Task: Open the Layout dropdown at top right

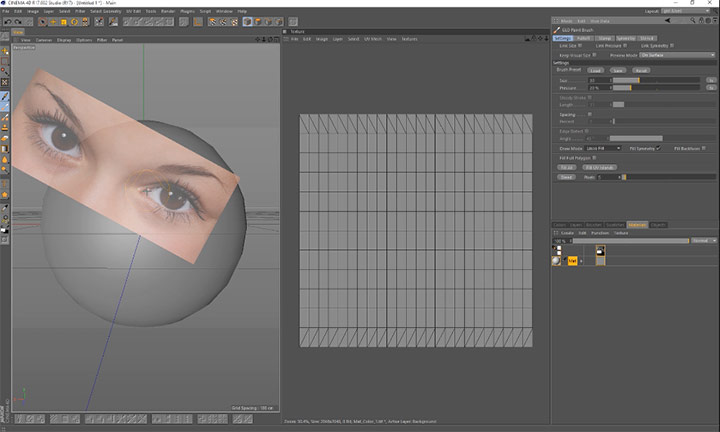Action: (x=686, y=11)
